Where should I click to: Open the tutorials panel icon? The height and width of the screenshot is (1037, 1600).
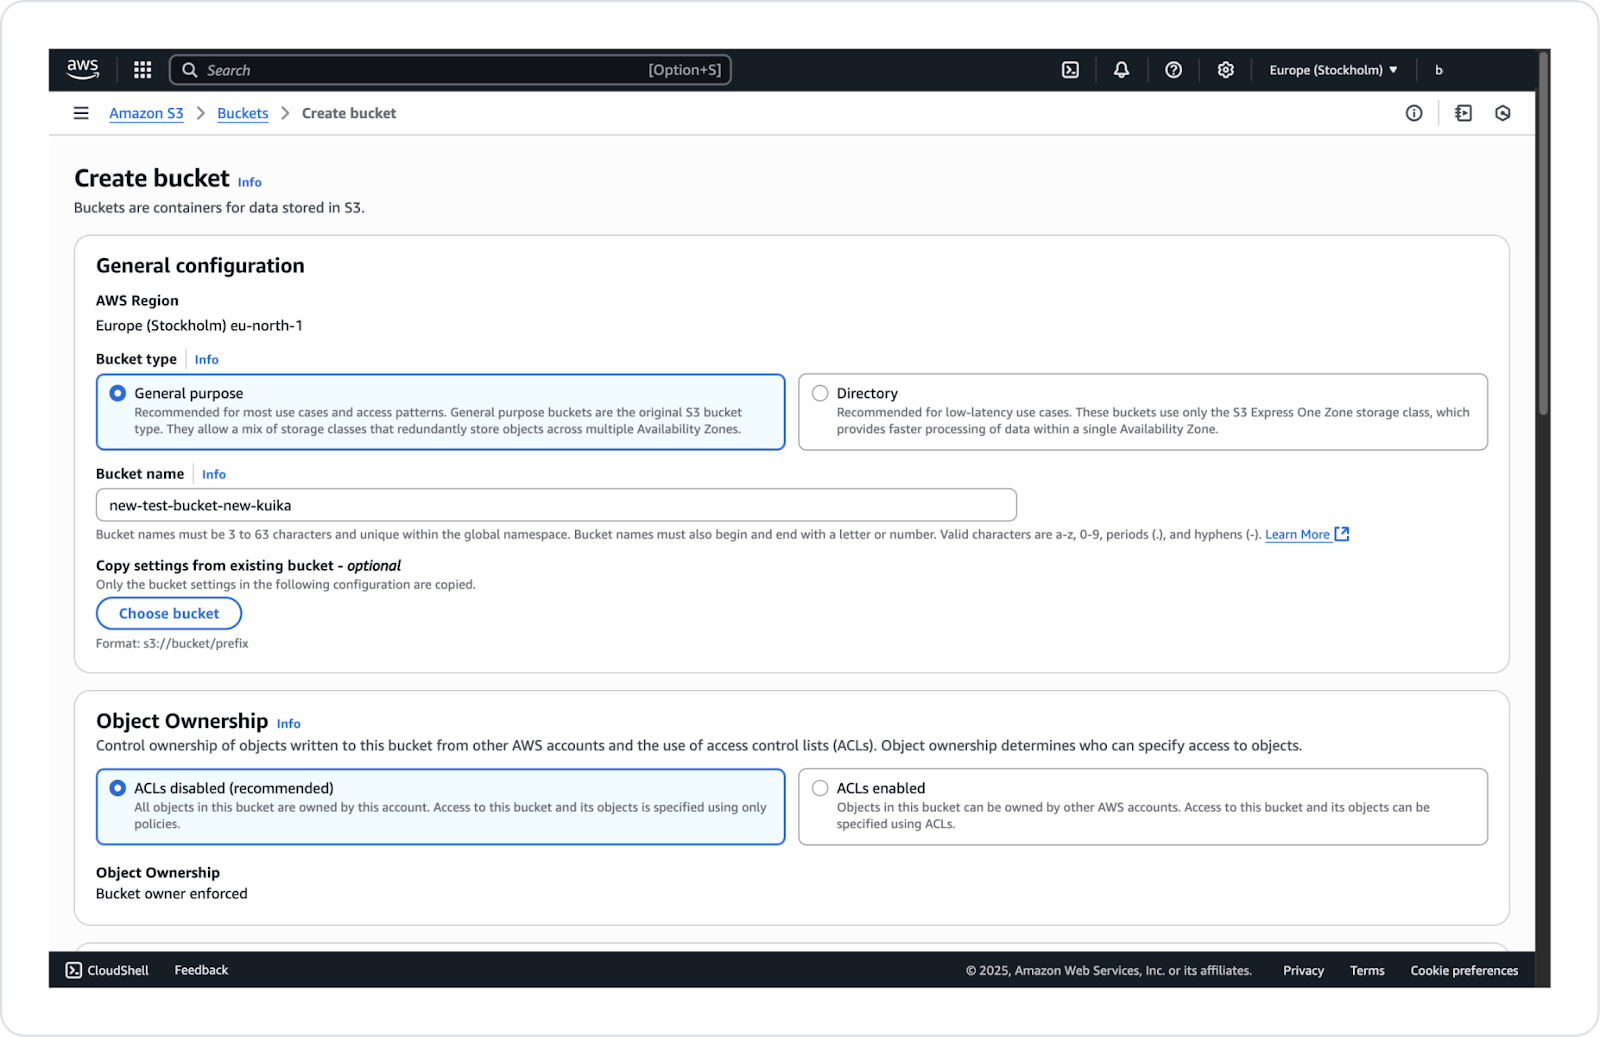click(x=1464, y=113)
